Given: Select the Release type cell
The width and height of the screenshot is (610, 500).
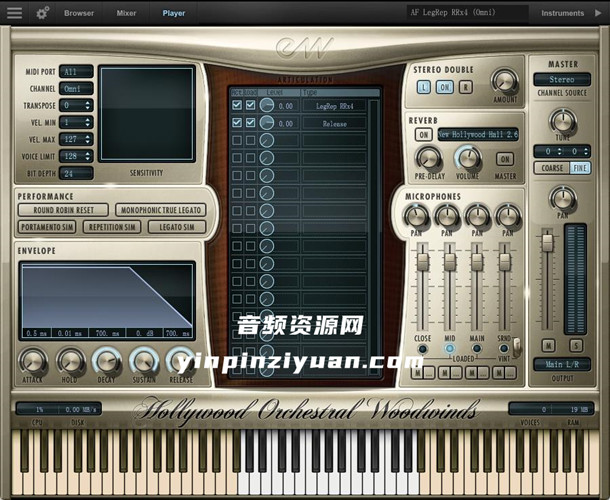Looking at the screenshot, I should click(334, 124).
